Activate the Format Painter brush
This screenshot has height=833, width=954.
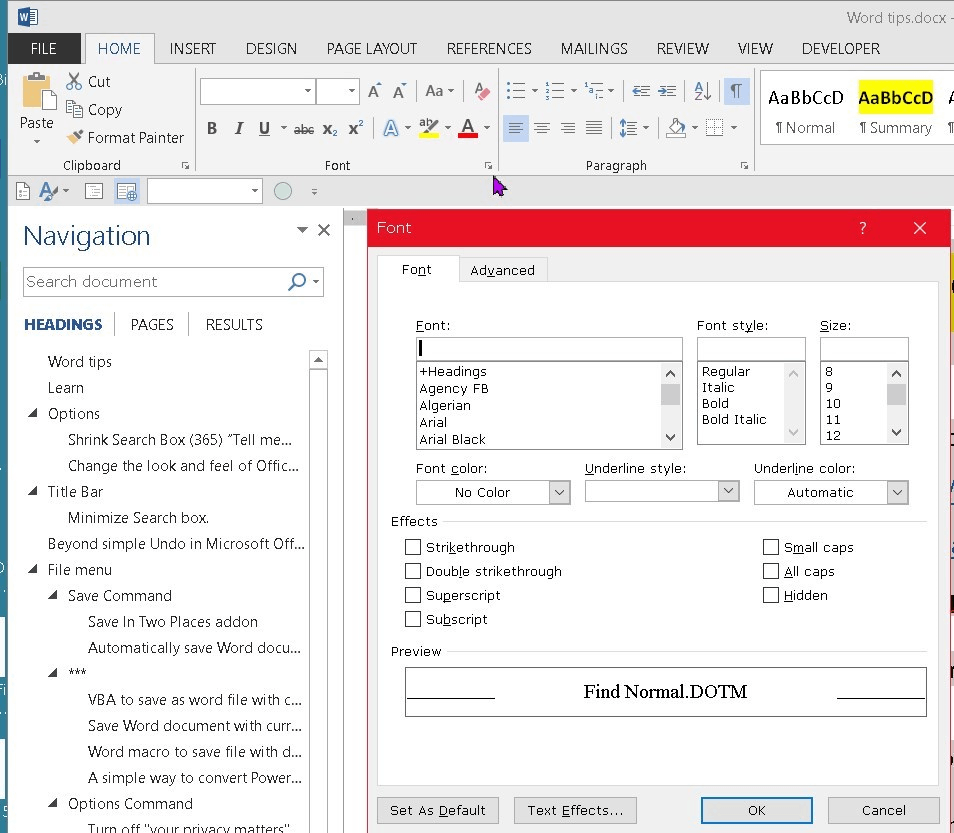(x=74, y=138)
